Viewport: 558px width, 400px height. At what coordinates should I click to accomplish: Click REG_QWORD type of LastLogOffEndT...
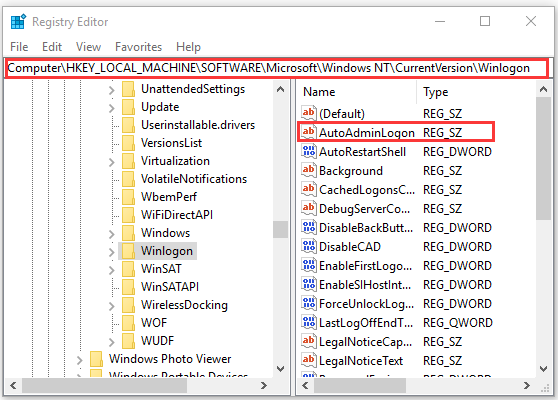point(458,323)
